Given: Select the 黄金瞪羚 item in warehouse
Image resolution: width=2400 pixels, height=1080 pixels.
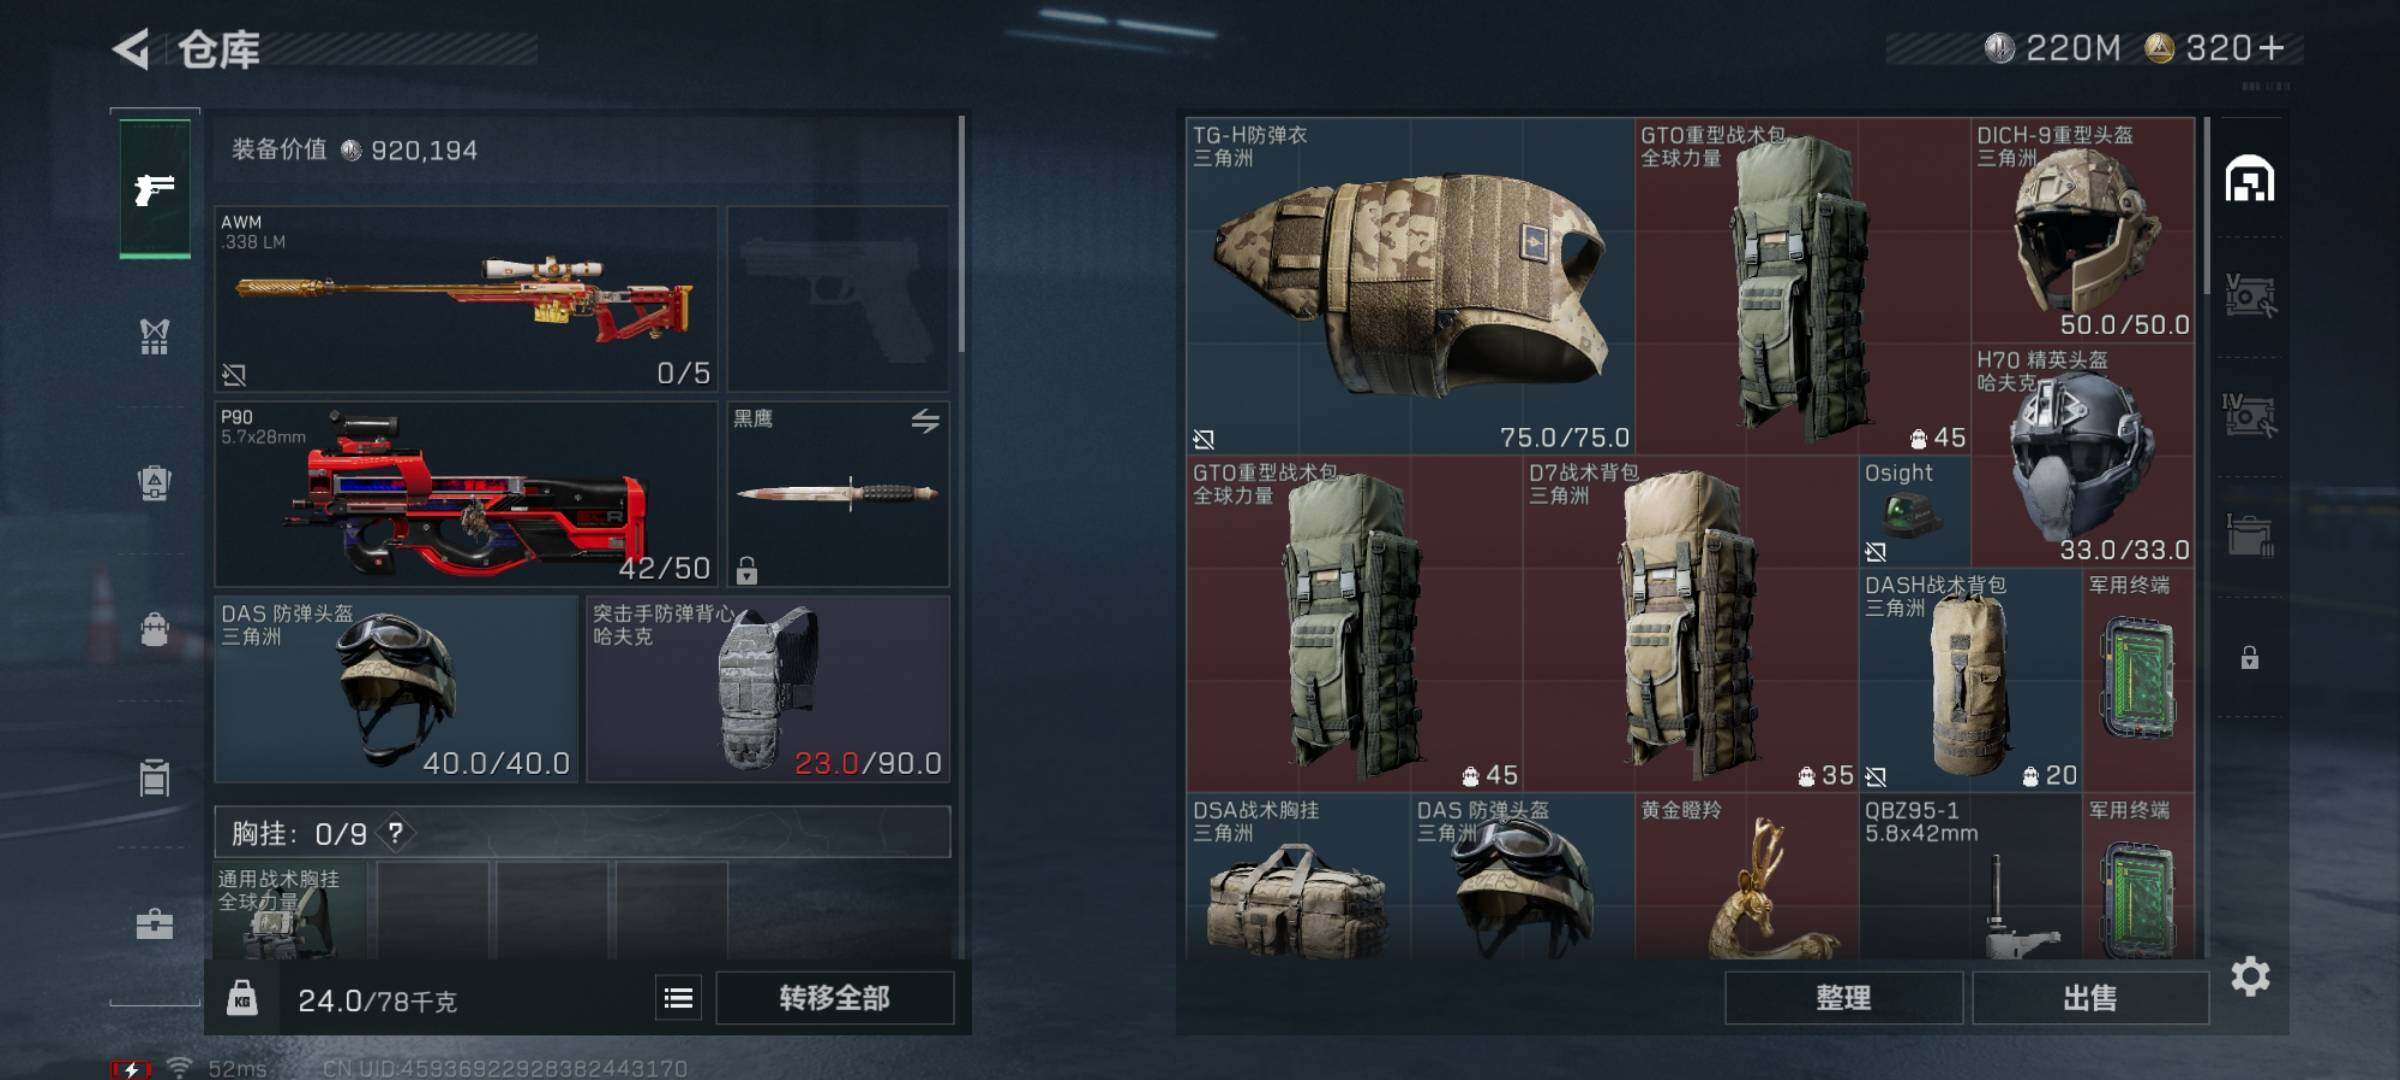Looking at the screenshot, I should [1746, 876].
